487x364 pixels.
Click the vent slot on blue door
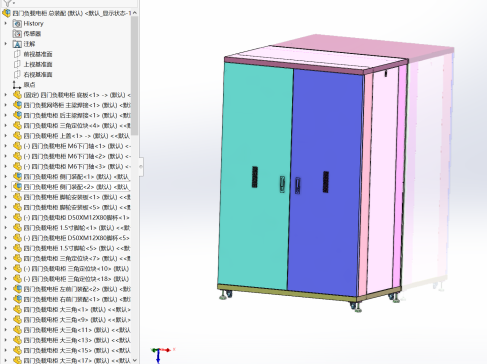(326, 182)
